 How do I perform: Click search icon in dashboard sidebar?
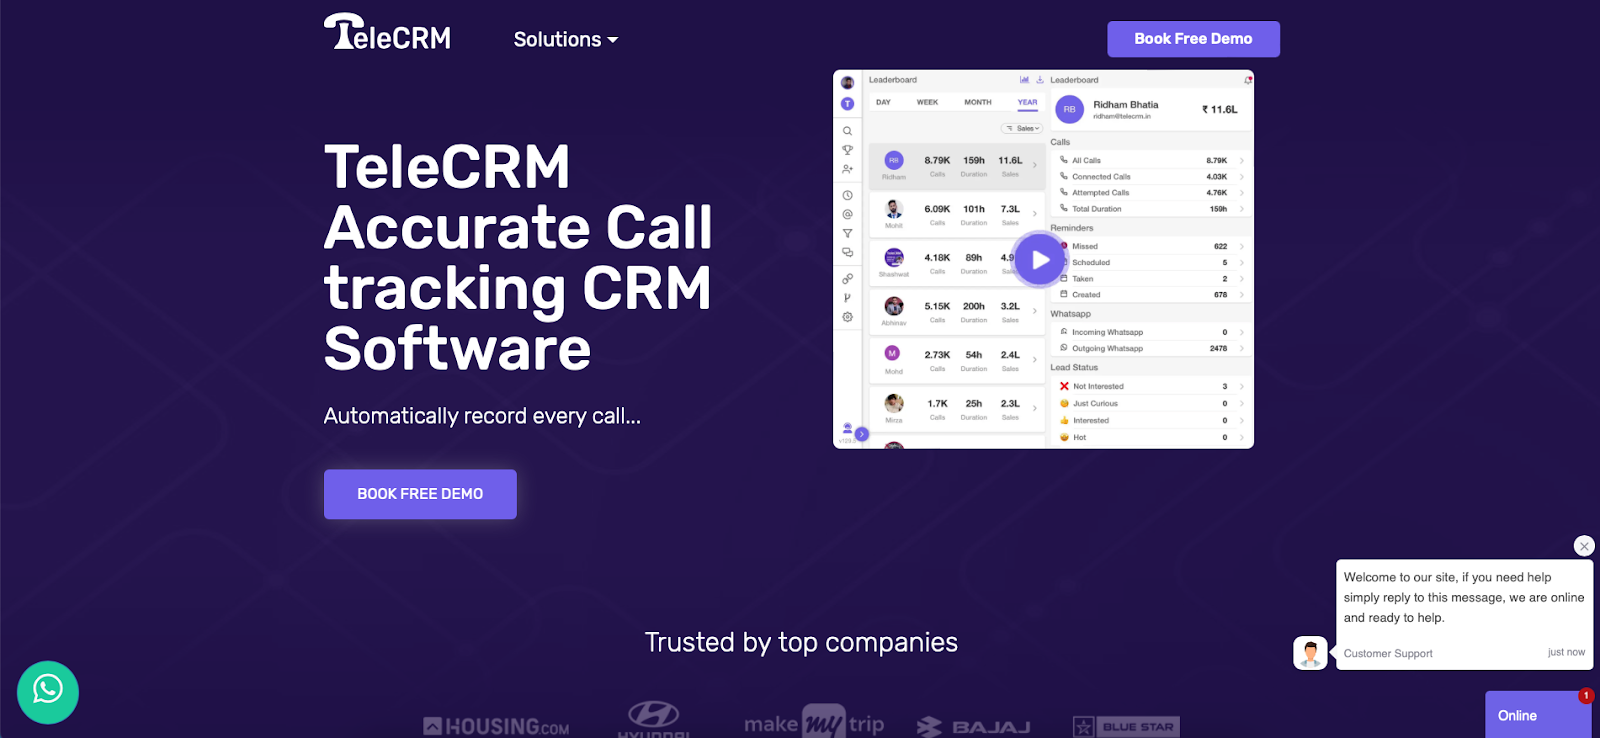[x=847, y=131]
